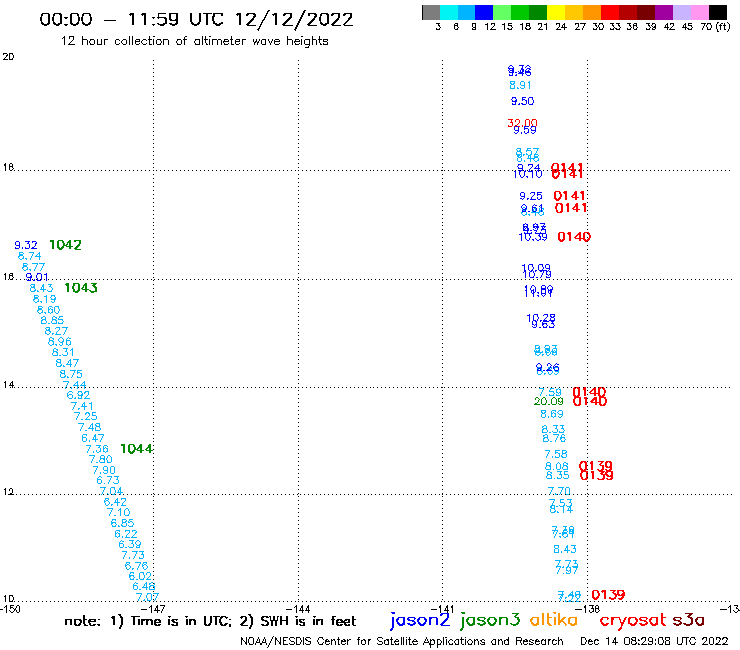Image resolution: width=740 pixels, height=650 pixels.
Task: Click the purple swatch in the color scale
Action: click(664, 12)
